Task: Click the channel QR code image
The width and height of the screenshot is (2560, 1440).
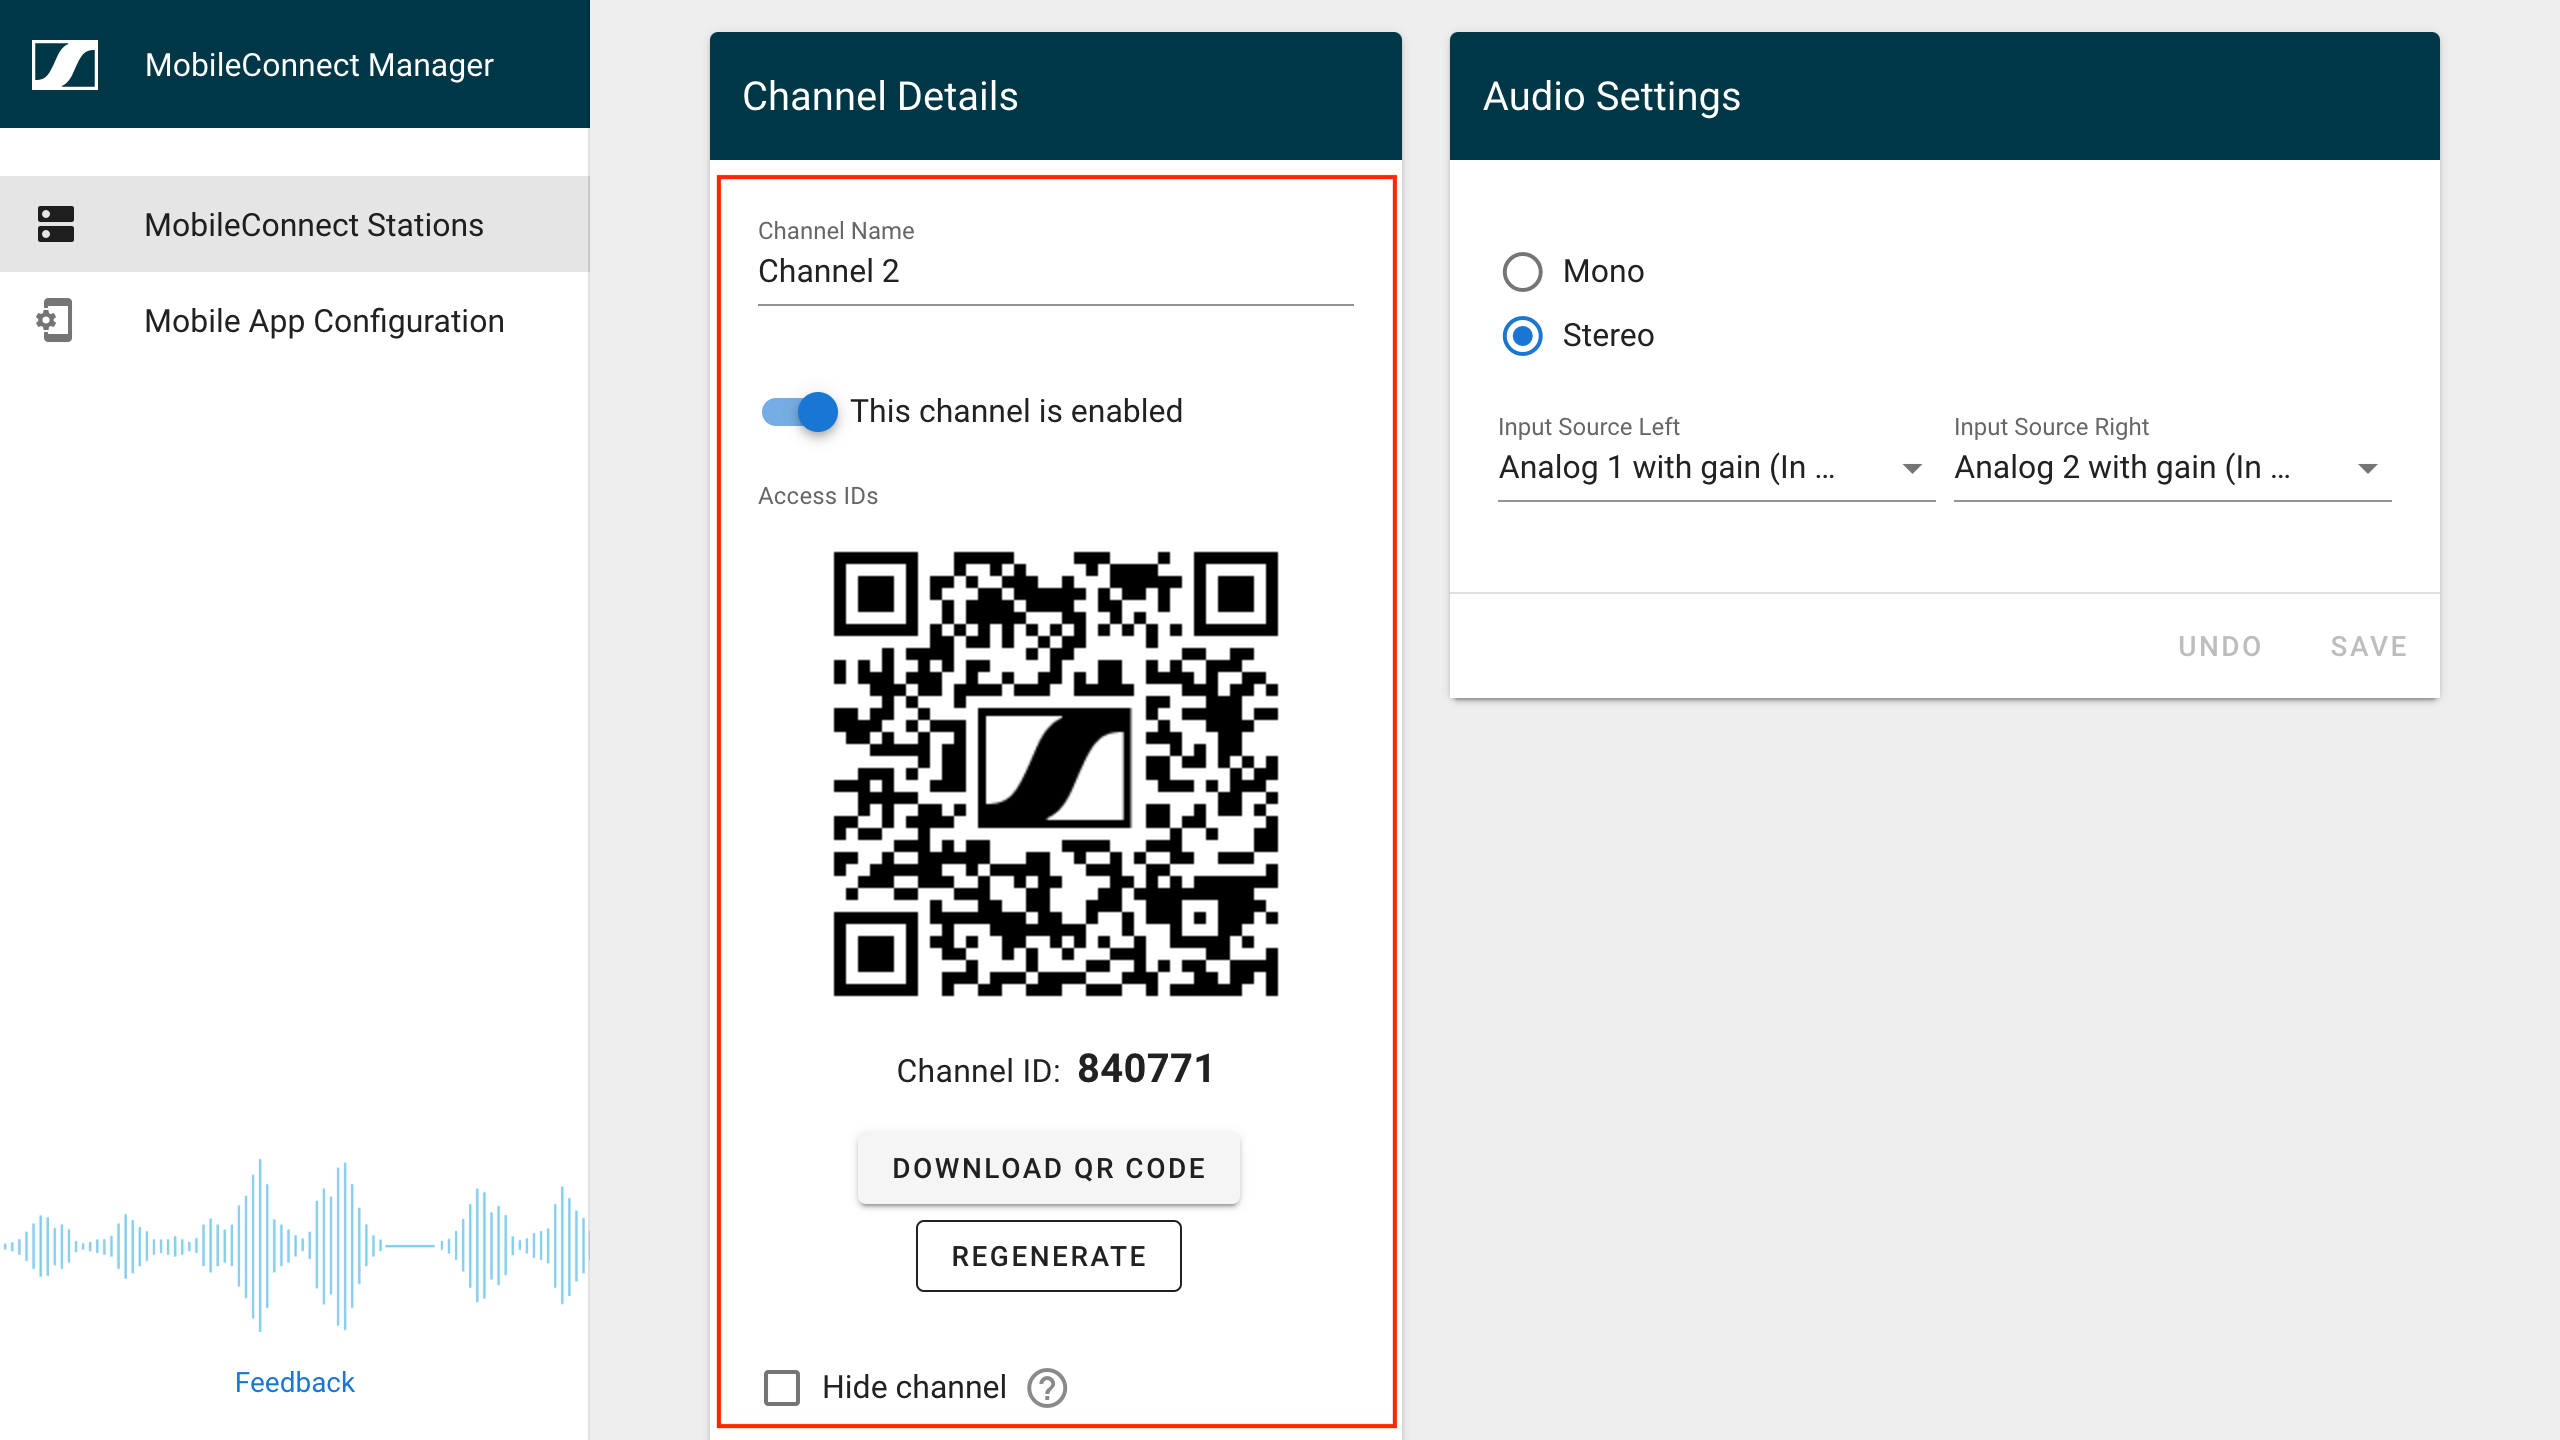Action: 1056,773
